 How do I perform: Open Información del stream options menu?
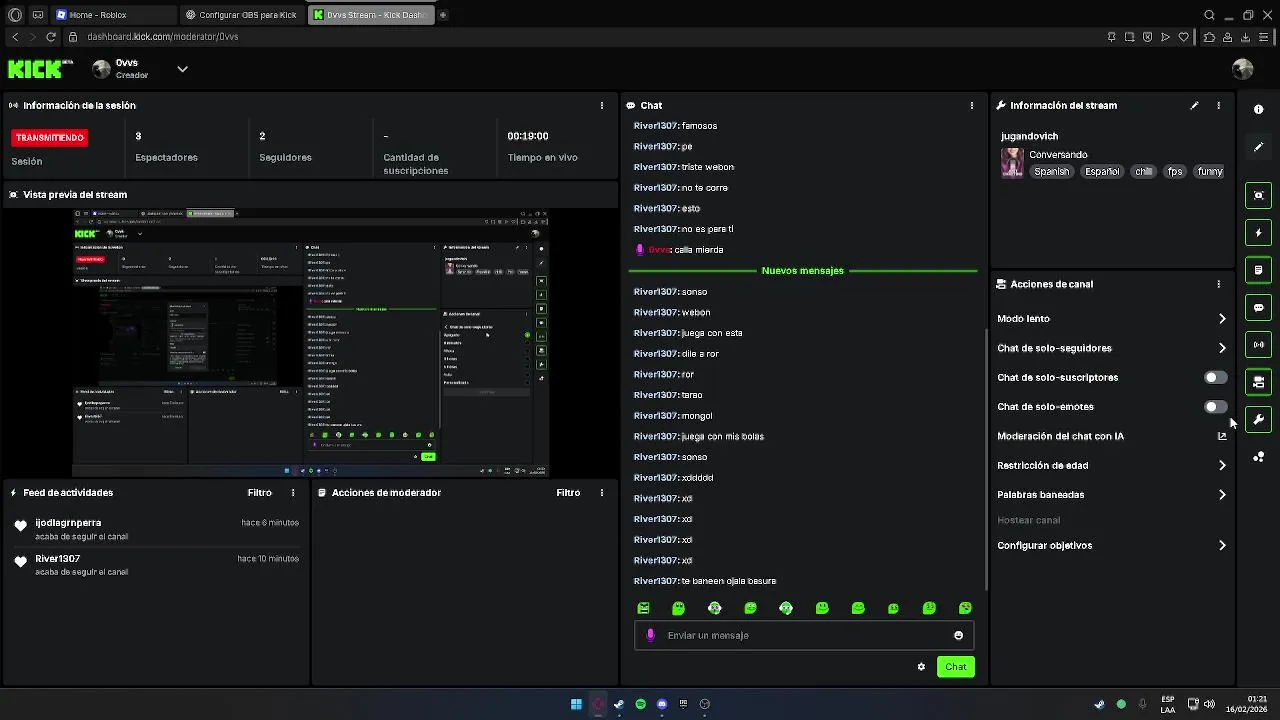point(1218,105)
